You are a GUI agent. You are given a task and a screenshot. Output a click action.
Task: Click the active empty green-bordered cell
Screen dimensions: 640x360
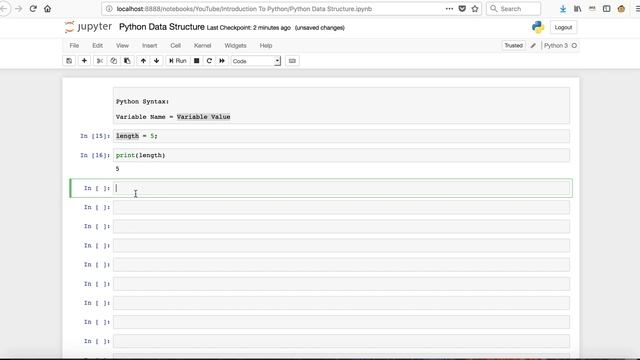[x=341, y=188]
